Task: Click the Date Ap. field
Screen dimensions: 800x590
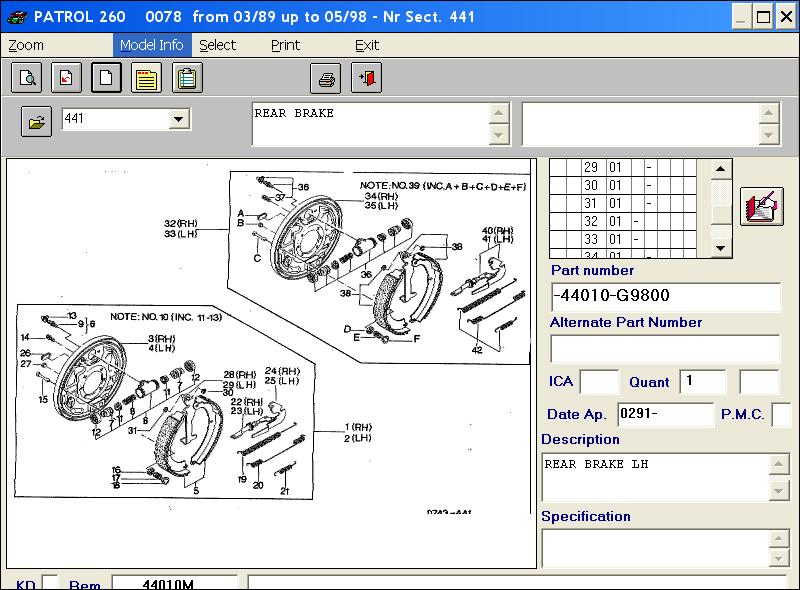Action: click(665, 414)
